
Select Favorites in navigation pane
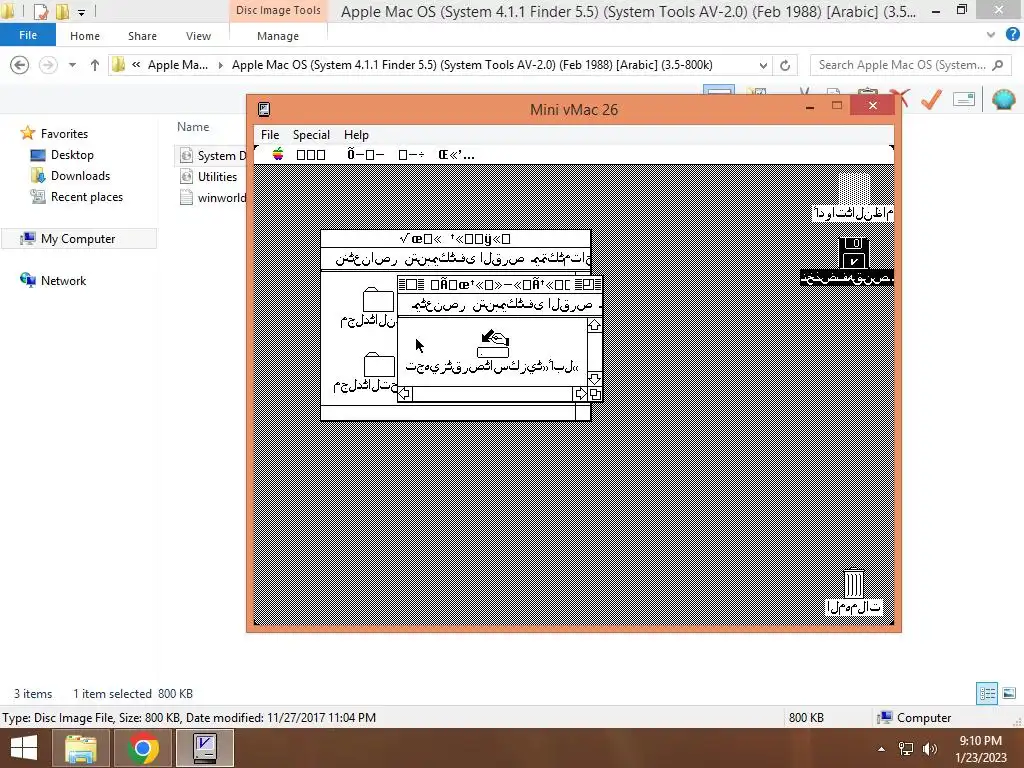[64, 133]
